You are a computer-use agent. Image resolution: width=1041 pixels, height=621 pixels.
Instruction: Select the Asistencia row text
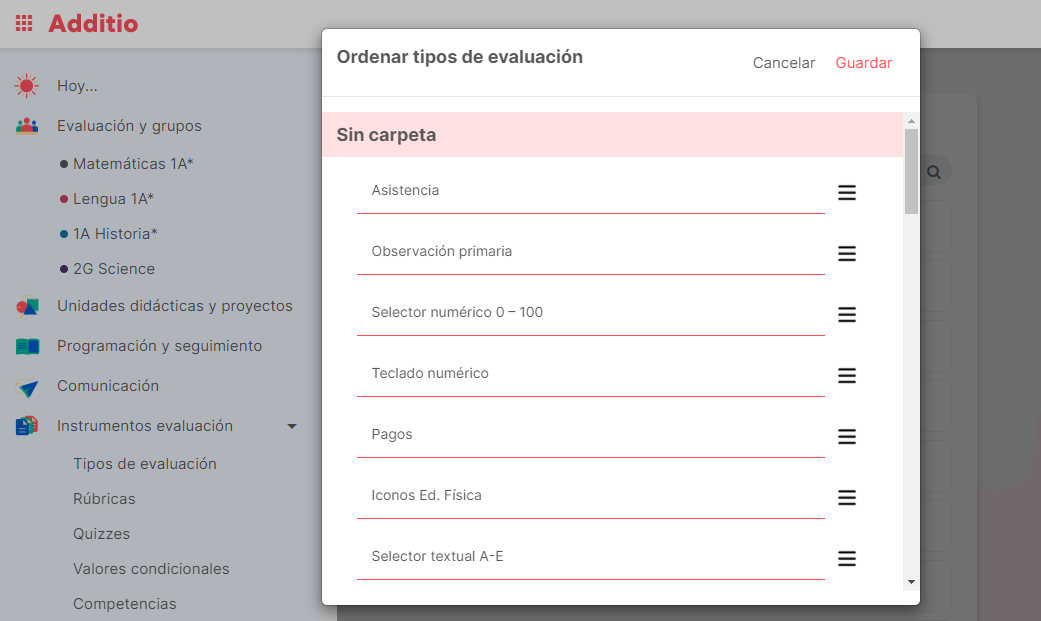(x=405, y=190)
